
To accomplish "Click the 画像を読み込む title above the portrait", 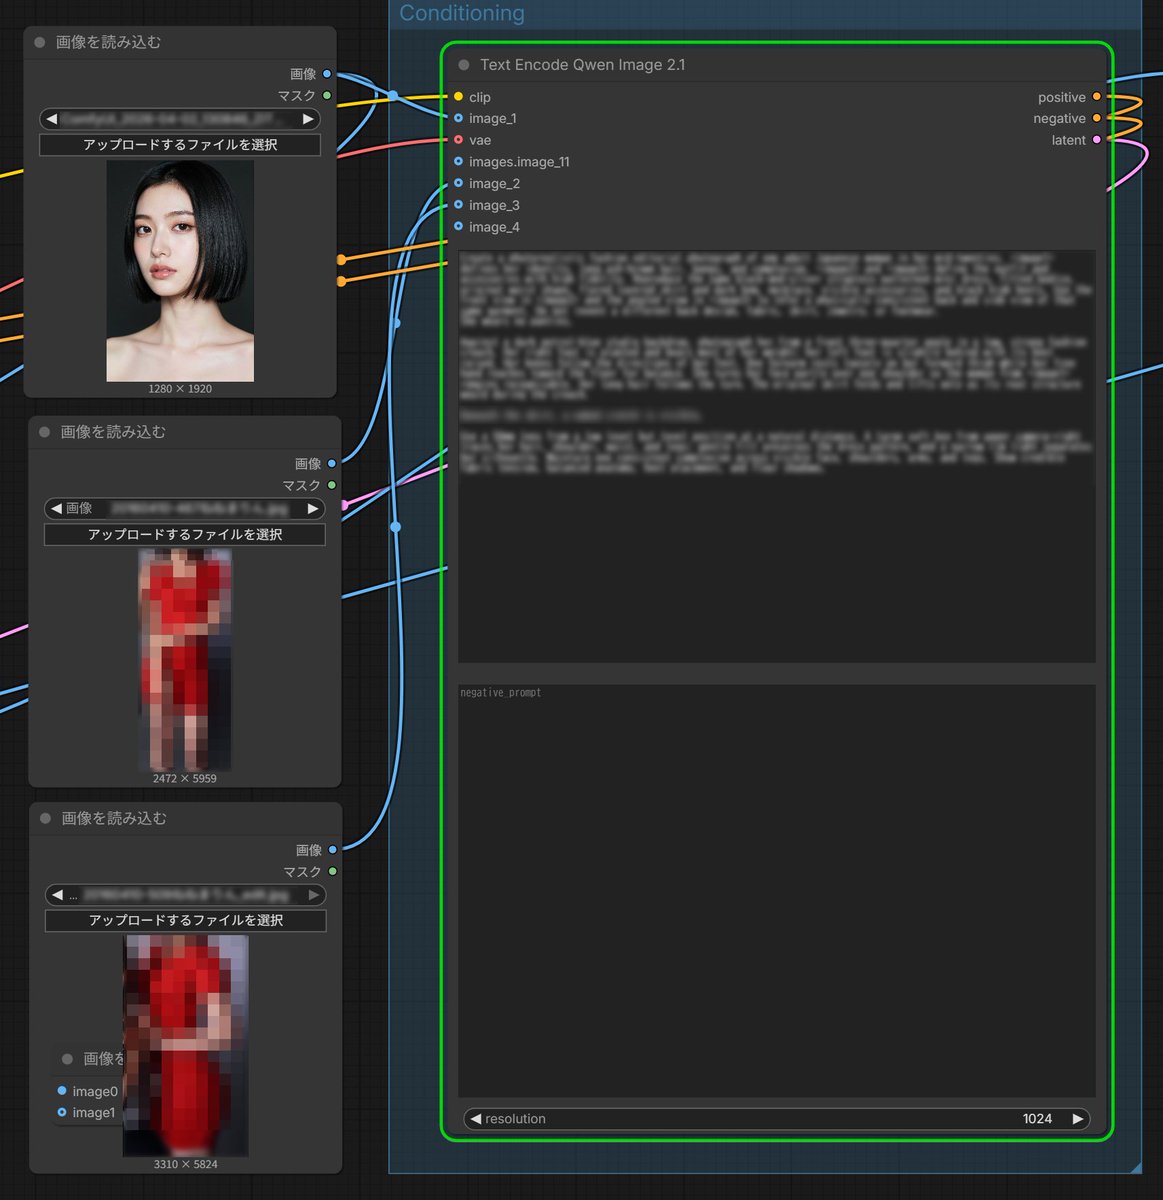I will tap(108, 42).
